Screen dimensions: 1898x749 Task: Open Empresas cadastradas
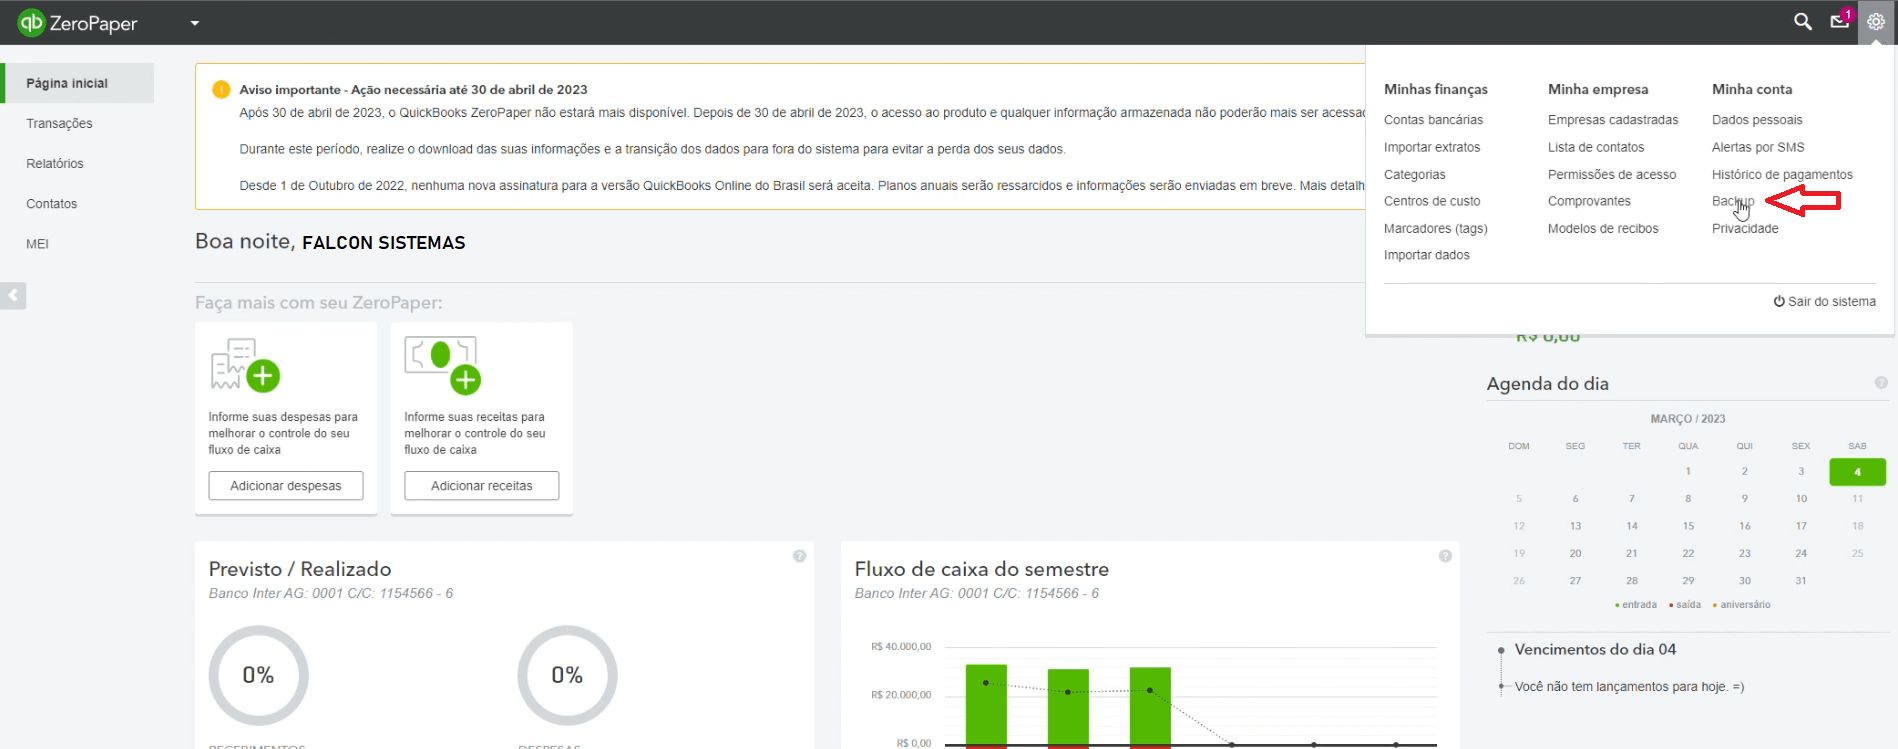[x=1613, y=120]
